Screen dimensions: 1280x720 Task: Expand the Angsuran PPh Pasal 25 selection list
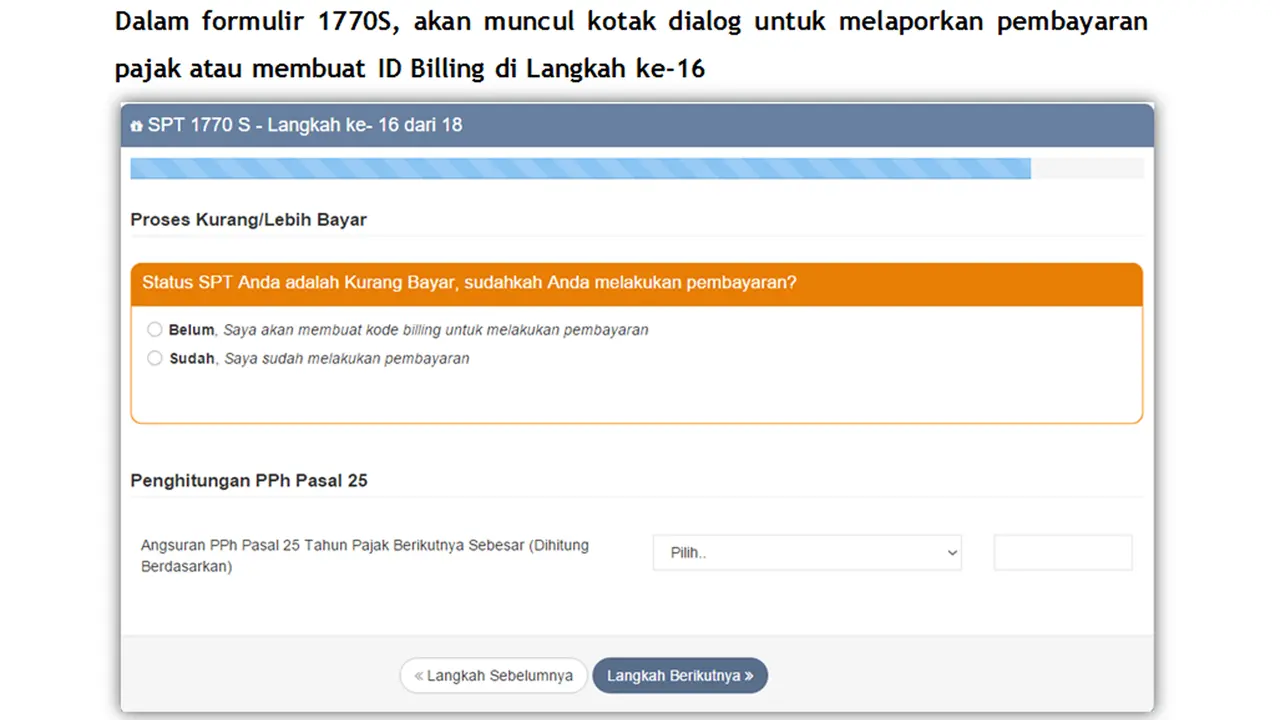point(806,552)
